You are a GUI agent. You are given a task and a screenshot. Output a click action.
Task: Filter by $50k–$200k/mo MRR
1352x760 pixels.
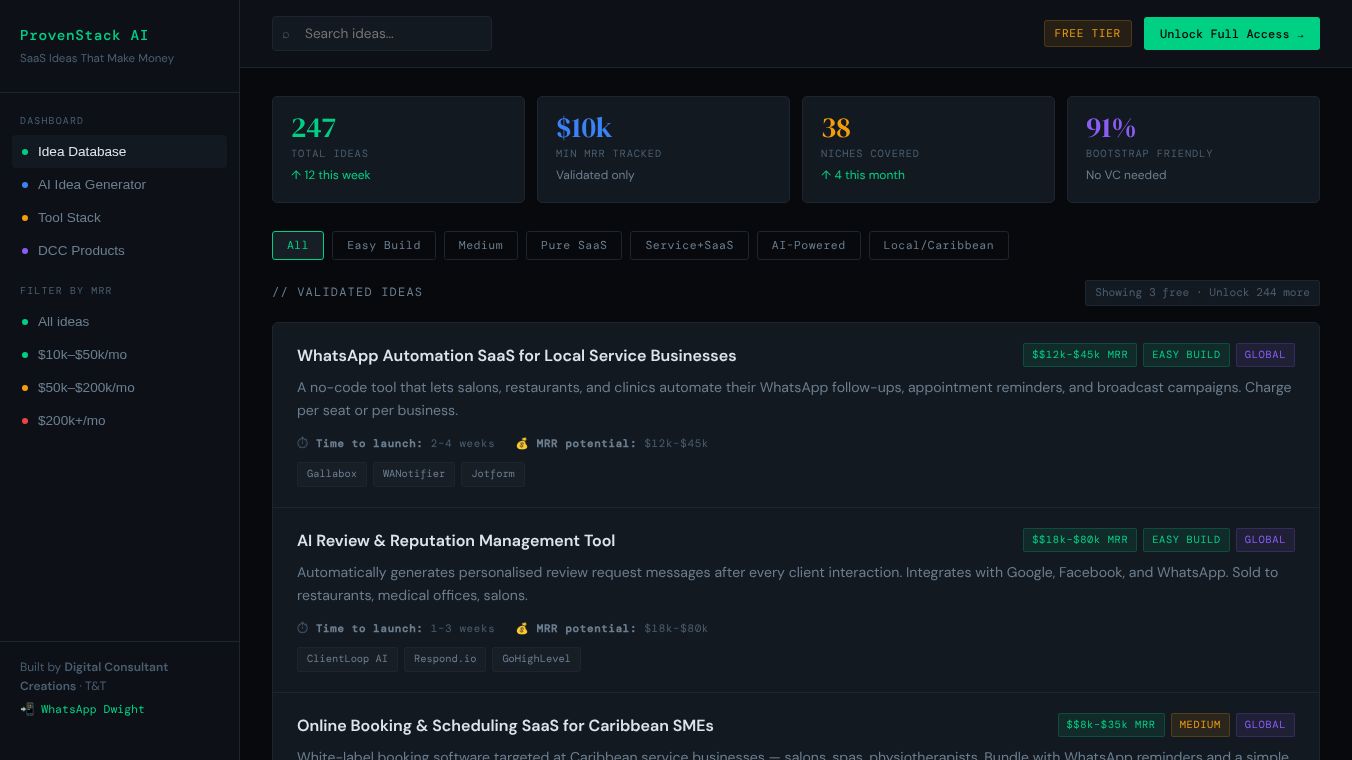pyautogui.click(x=120, y=387)
